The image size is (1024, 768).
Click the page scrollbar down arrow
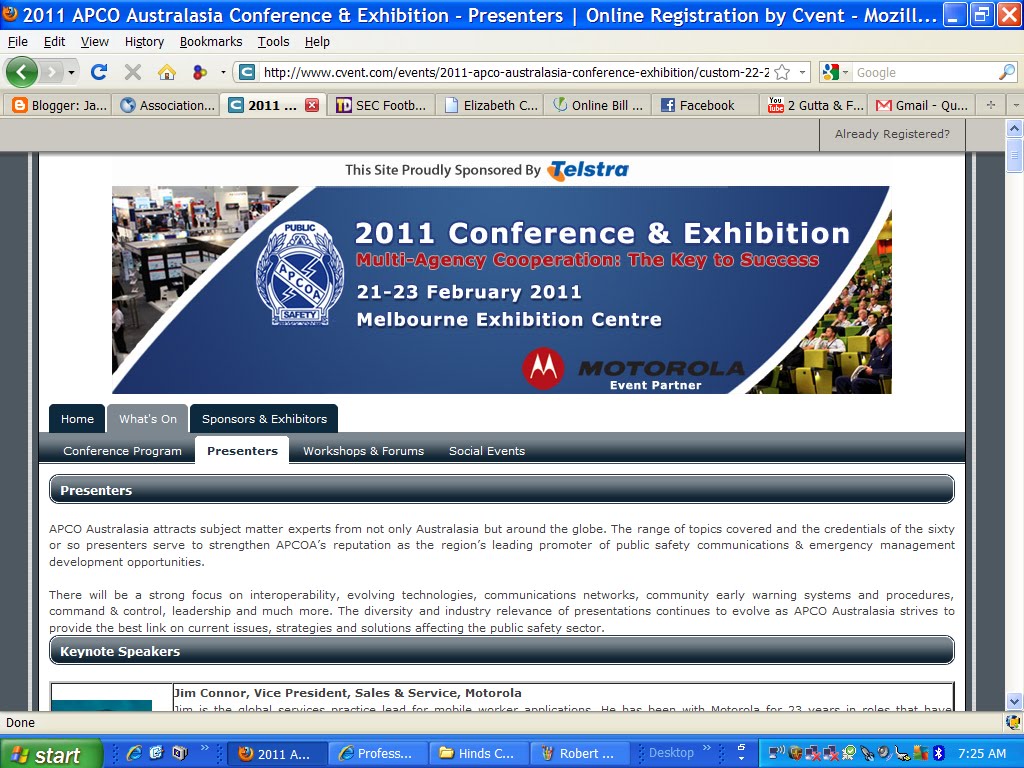(1014, 701)
